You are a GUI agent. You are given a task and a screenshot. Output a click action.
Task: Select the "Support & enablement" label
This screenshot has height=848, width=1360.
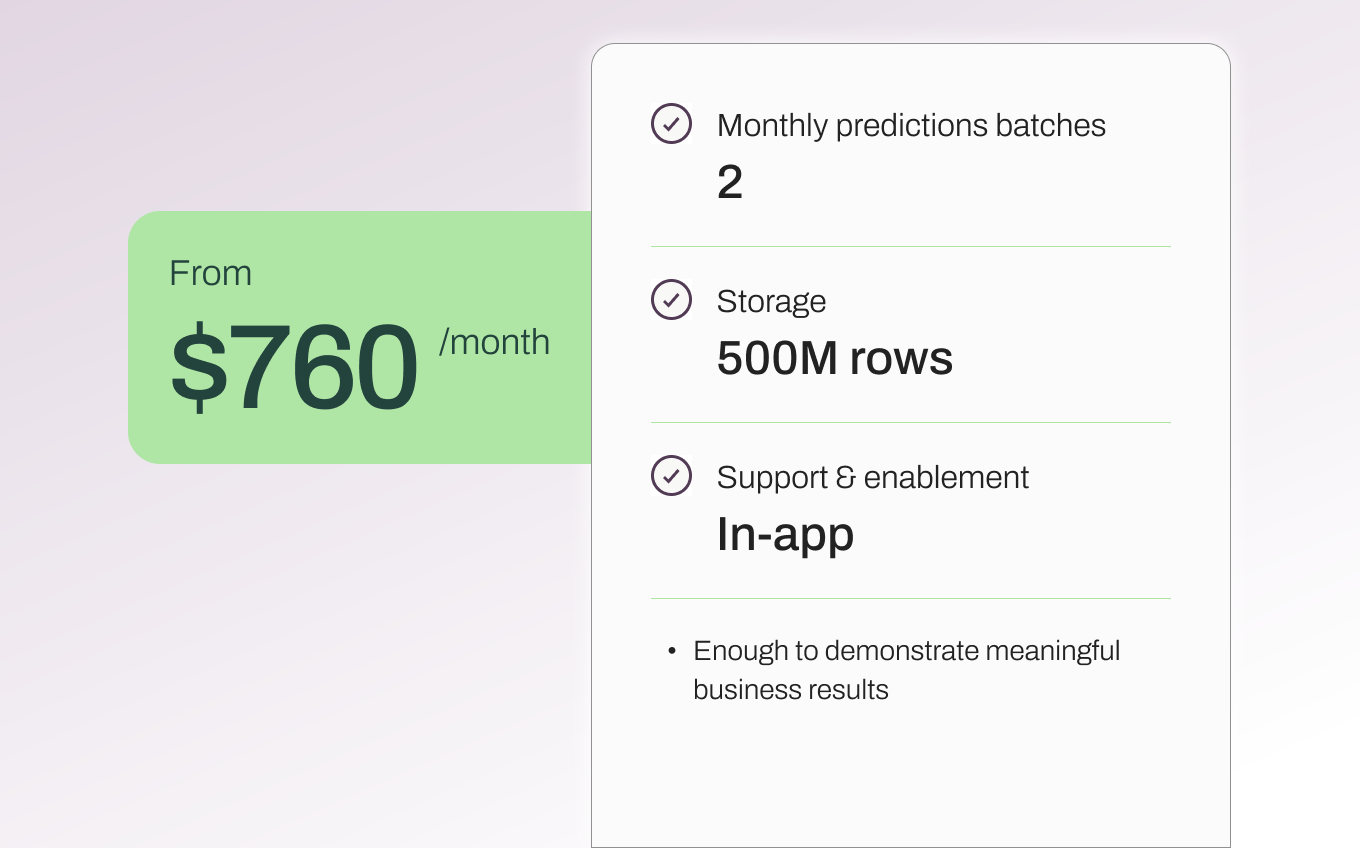coord(872,477)
